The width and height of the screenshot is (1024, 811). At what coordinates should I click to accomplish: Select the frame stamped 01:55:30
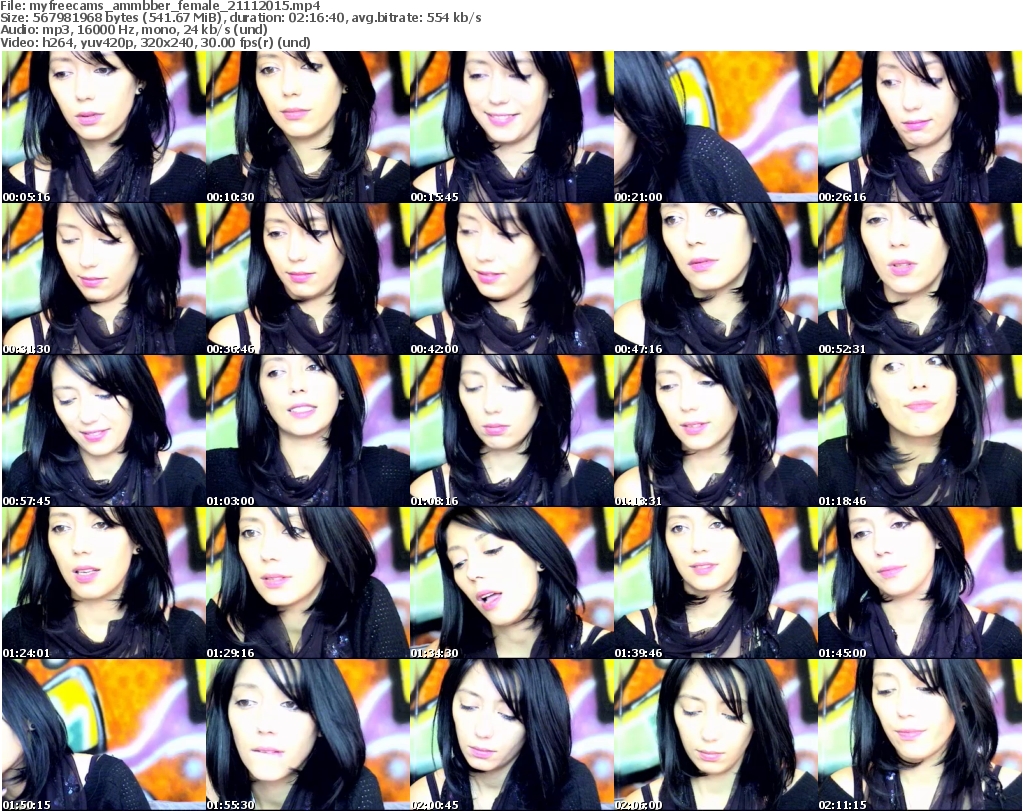(308, 735)
